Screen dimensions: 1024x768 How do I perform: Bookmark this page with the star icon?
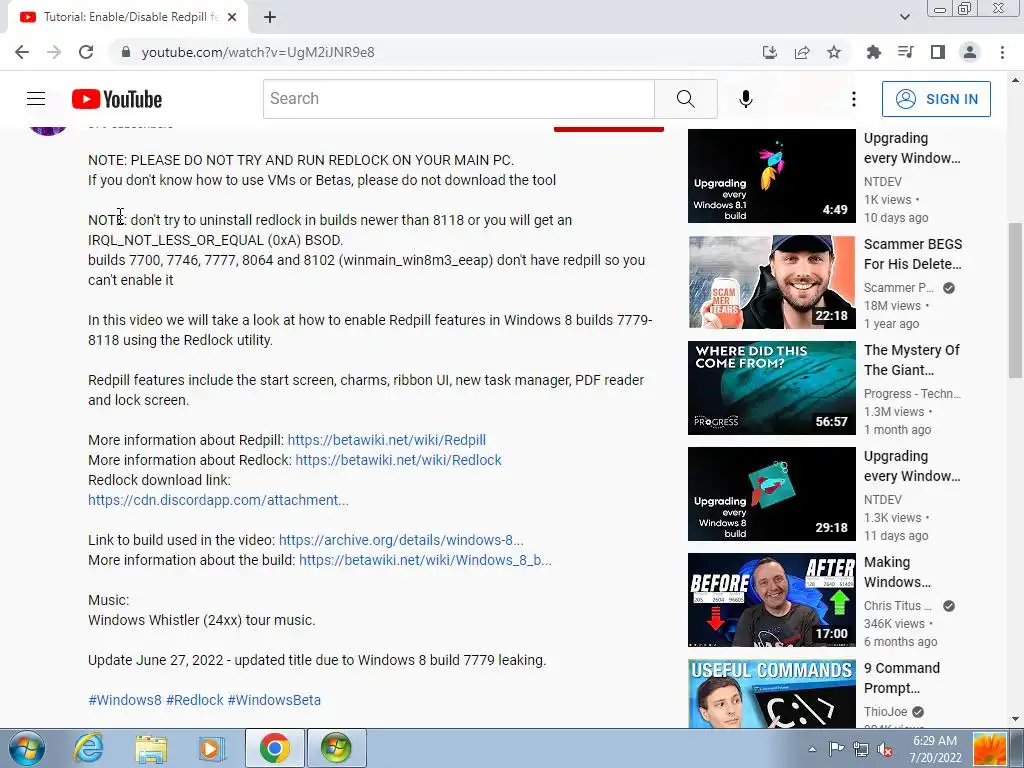[x=834, y=52]
